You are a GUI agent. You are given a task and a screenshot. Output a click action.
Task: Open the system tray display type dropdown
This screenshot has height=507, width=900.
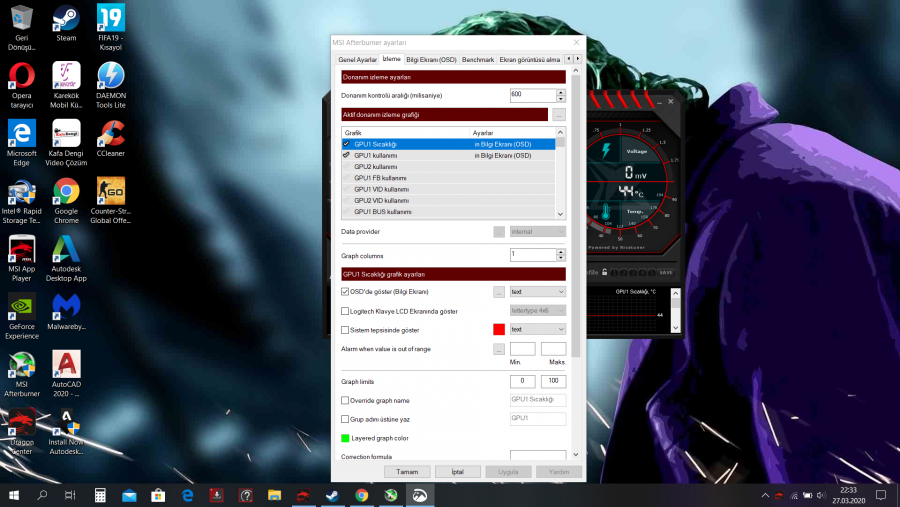point(537,330)
